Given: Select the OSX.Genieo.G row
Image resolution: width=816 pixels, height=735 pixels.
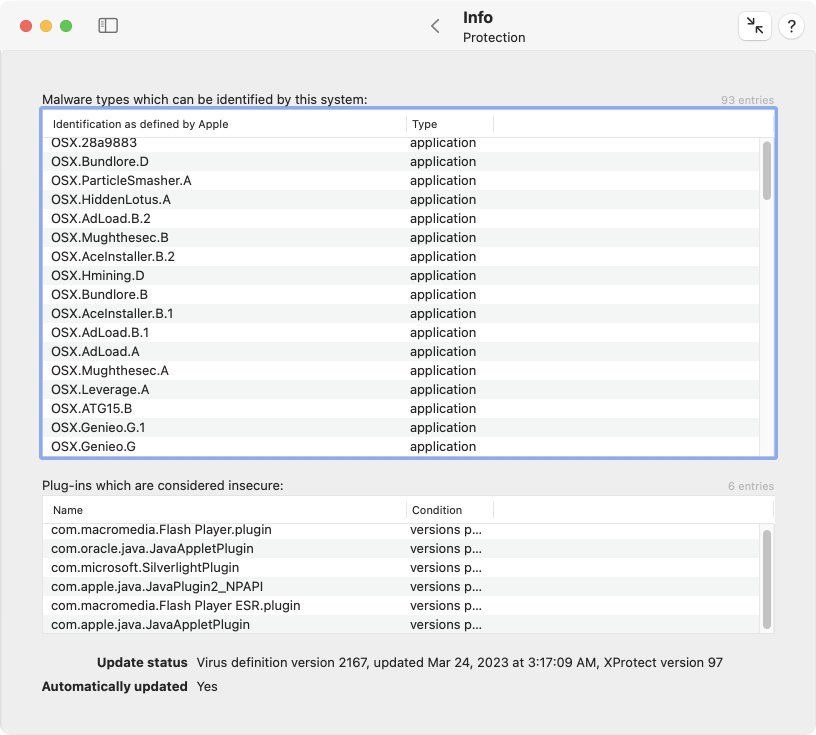Looking at the screenshot, I should tap(401, 447).
